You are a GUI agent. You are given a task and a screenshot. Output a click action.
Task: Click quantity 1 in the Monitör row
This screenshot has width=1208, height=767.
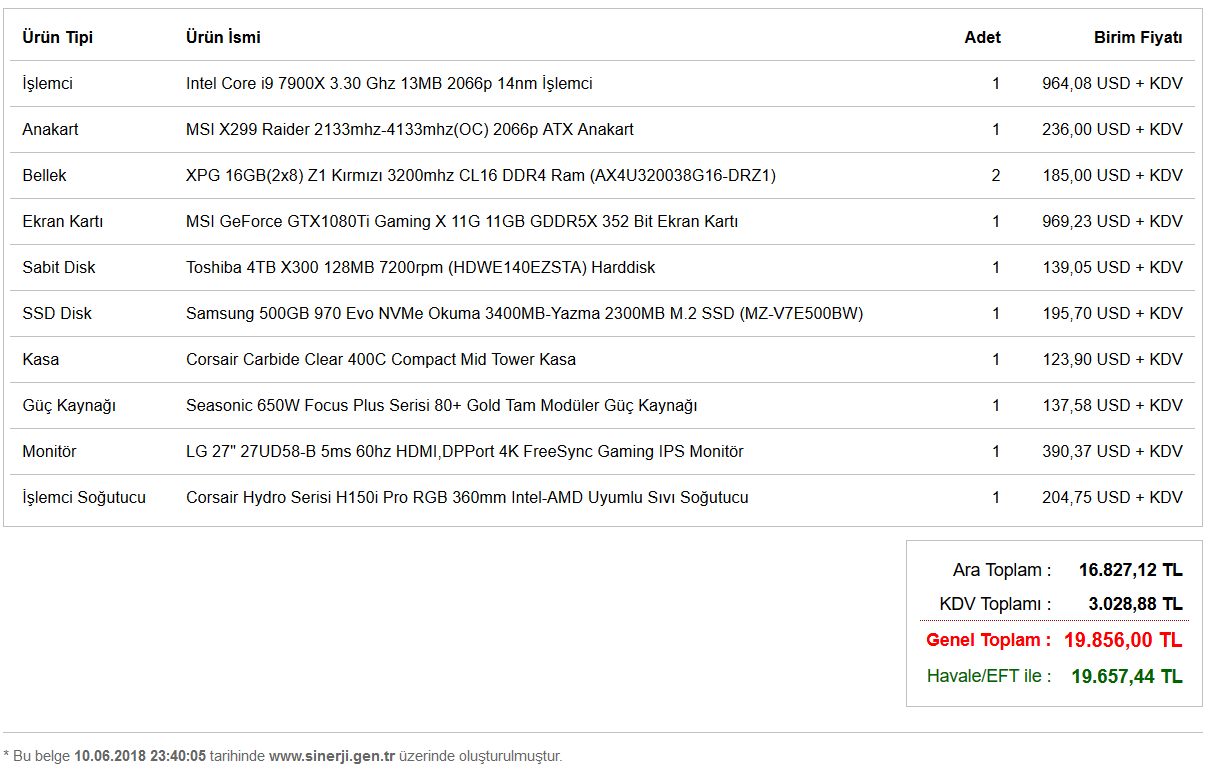996,451
